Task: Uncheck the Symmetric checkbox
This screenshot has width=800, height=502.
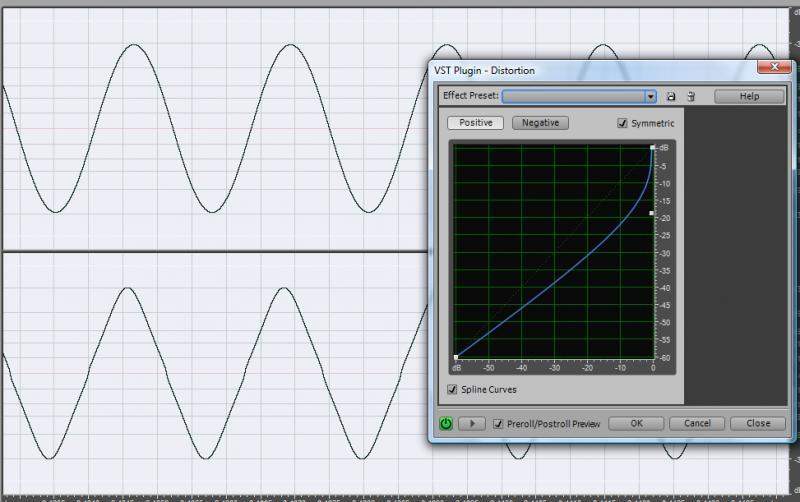Action: coord(622,124)
